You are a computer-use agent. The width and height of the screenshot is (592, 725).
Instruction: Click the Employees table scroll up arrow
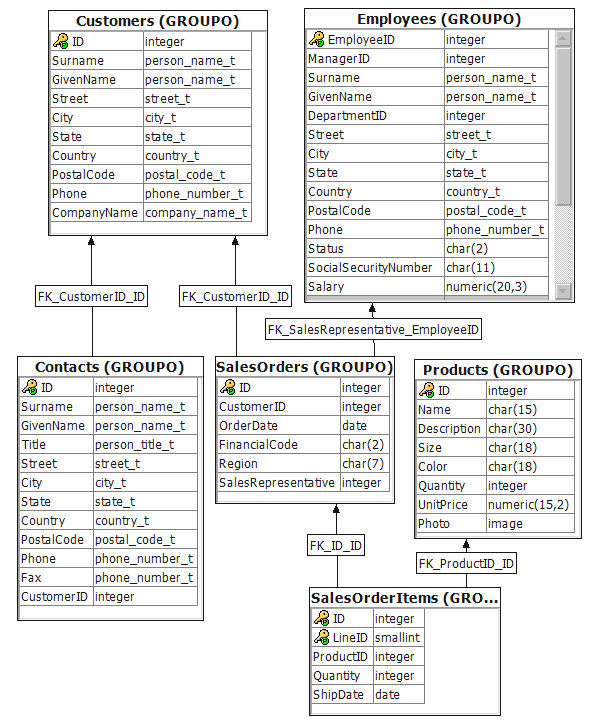click(563, 39)
